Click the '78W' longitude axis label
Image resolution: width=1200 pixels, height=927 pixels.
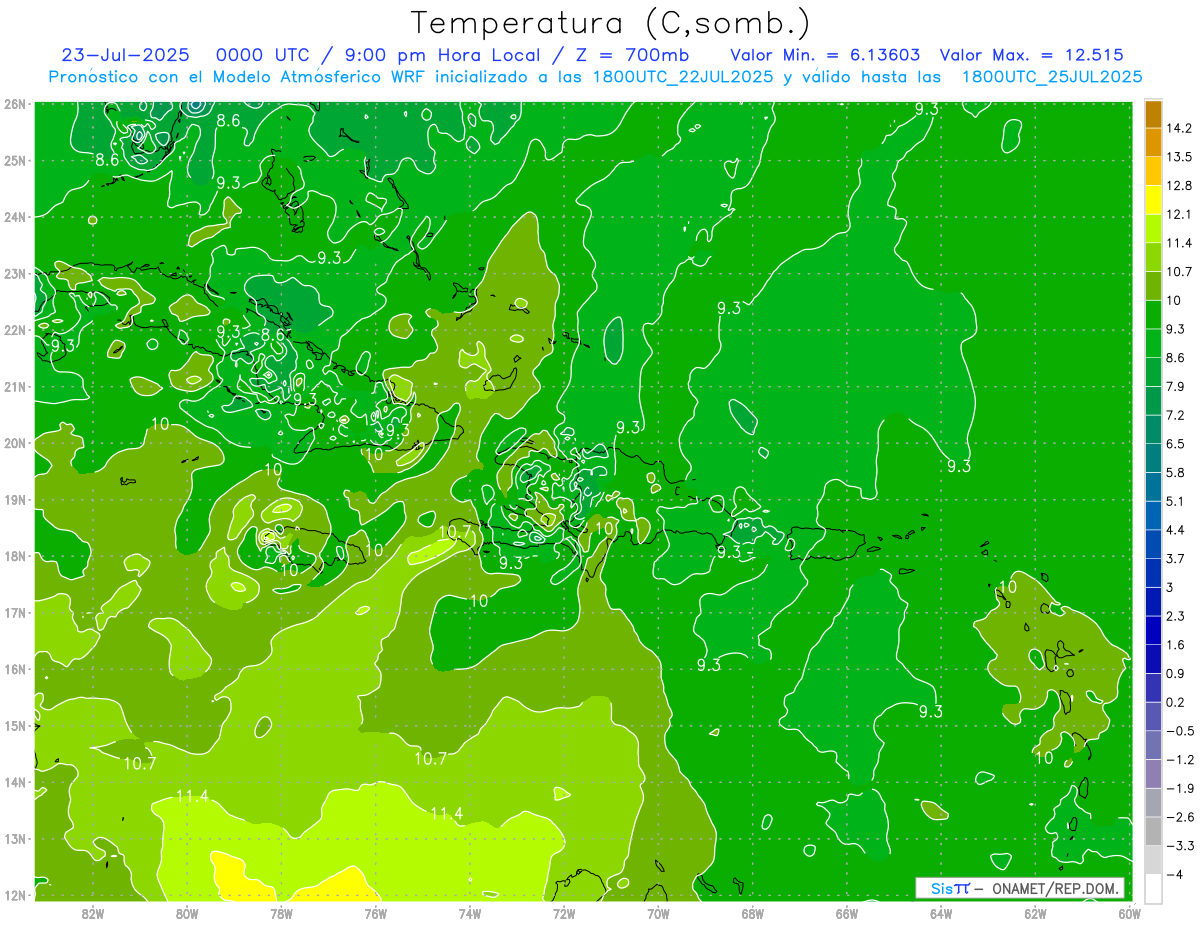[281, 913]
